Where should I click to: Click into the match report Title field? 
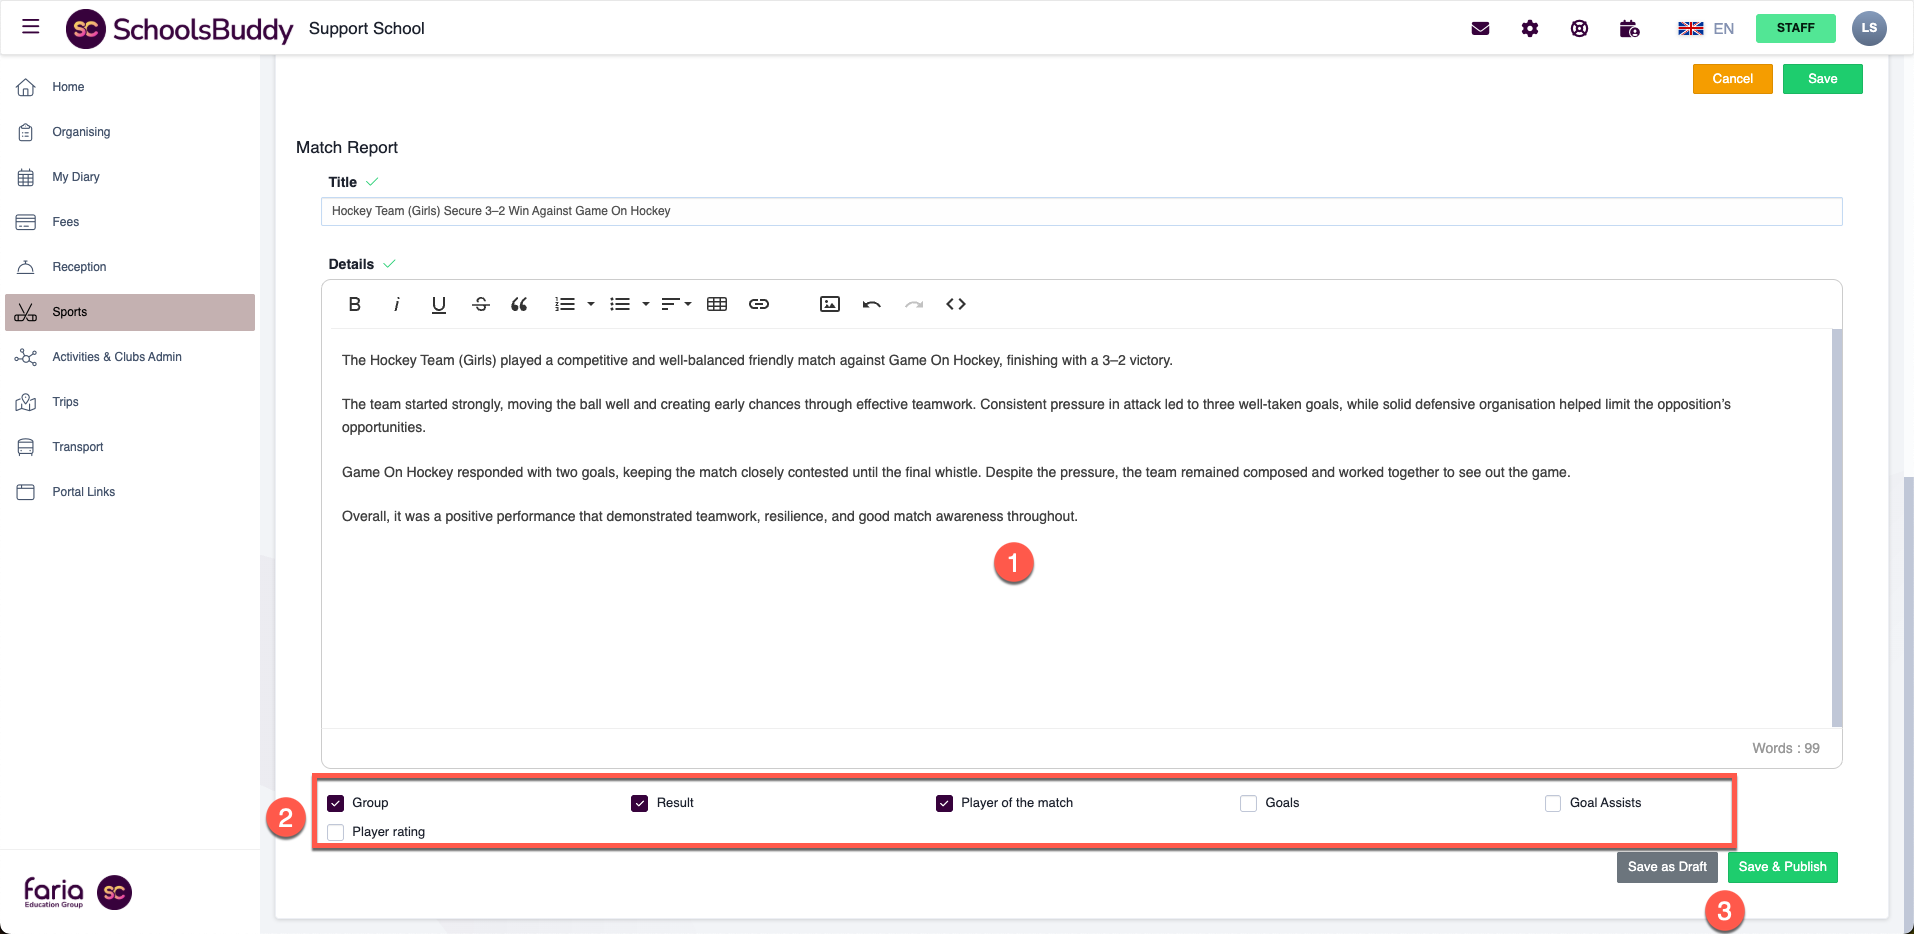[1080, 211]
